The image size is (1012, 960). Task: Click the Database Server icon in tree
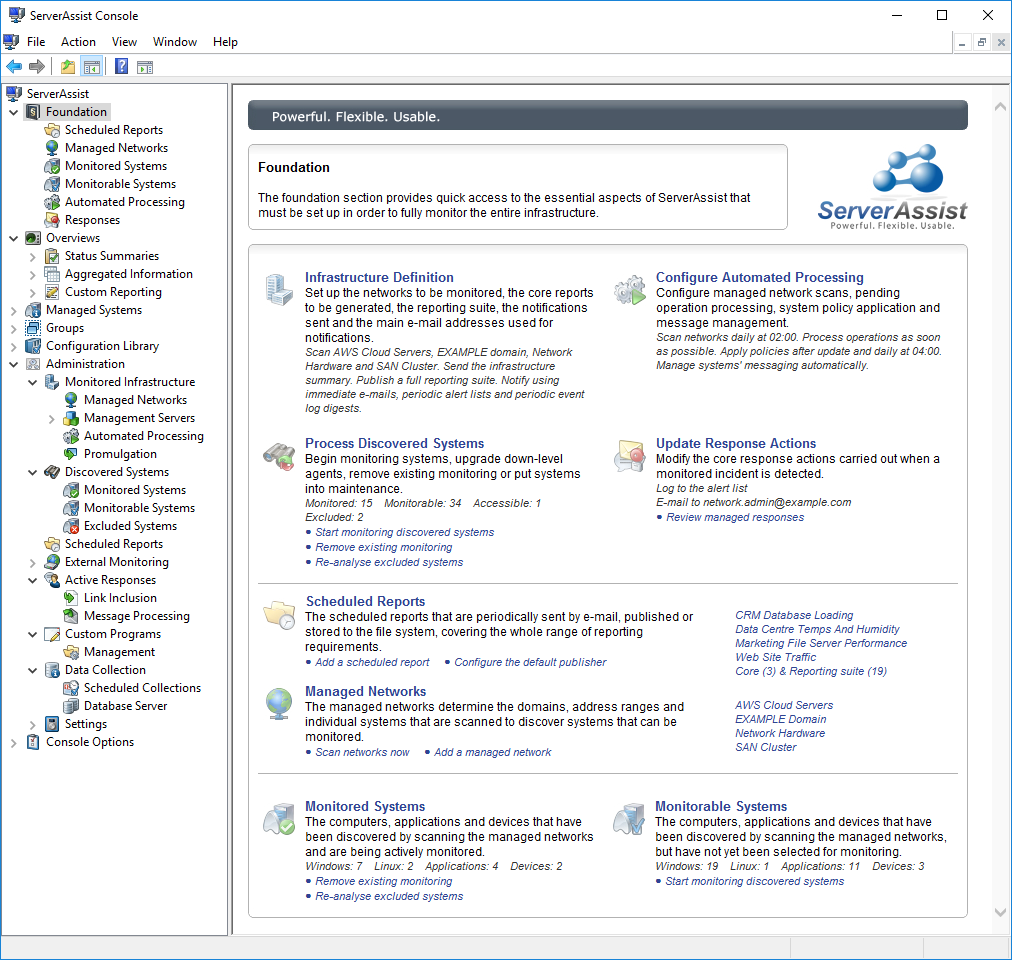point(71,706)
